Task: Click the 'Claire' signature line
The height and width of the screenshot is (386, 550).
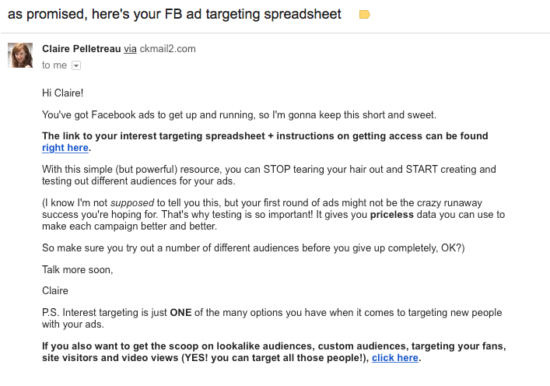Action: (55, 291)
